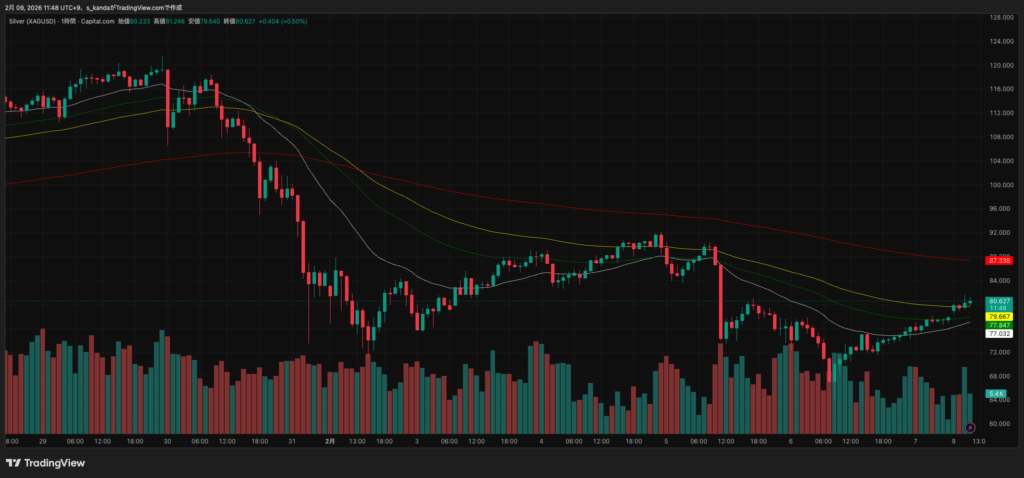Click the 2月 marker on the time axis
Image resolution: width=1024 pixels, height=478 pixels.
point(331,441)
